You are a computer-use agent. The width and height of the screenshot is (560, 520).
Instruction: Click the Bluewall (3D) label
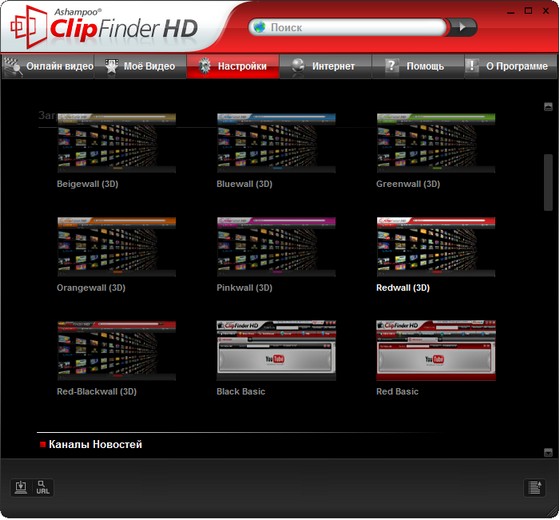[x=244, y=184]
